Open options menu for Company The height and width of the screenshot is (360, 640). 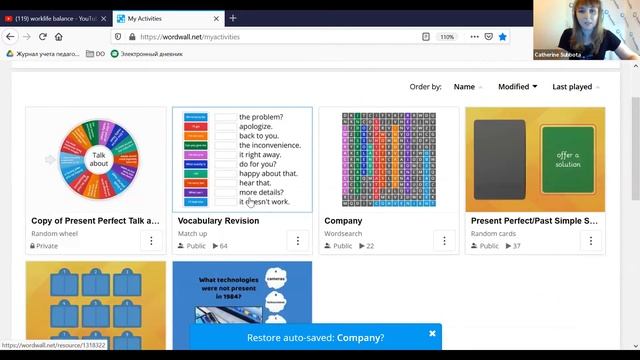[444, 241]
